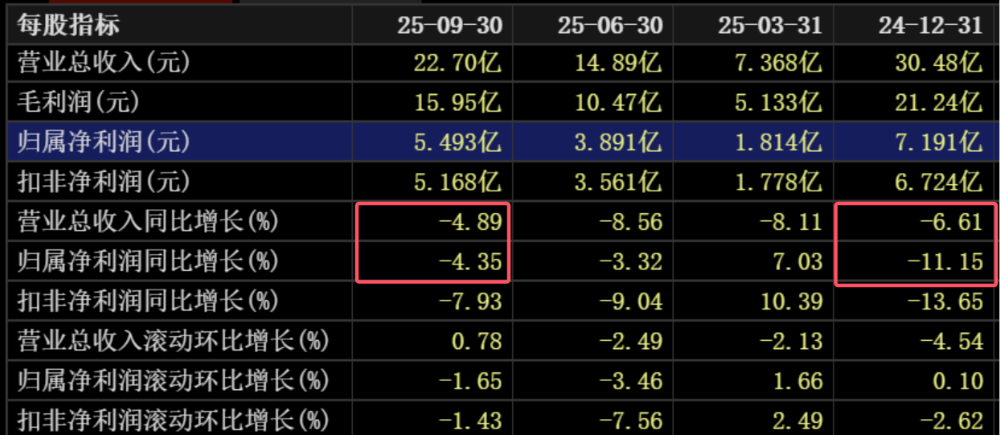Viewport: 1000px width, 435px height.
Task: Click the revenue value 14.89亿
Action: tap(619, 63)
